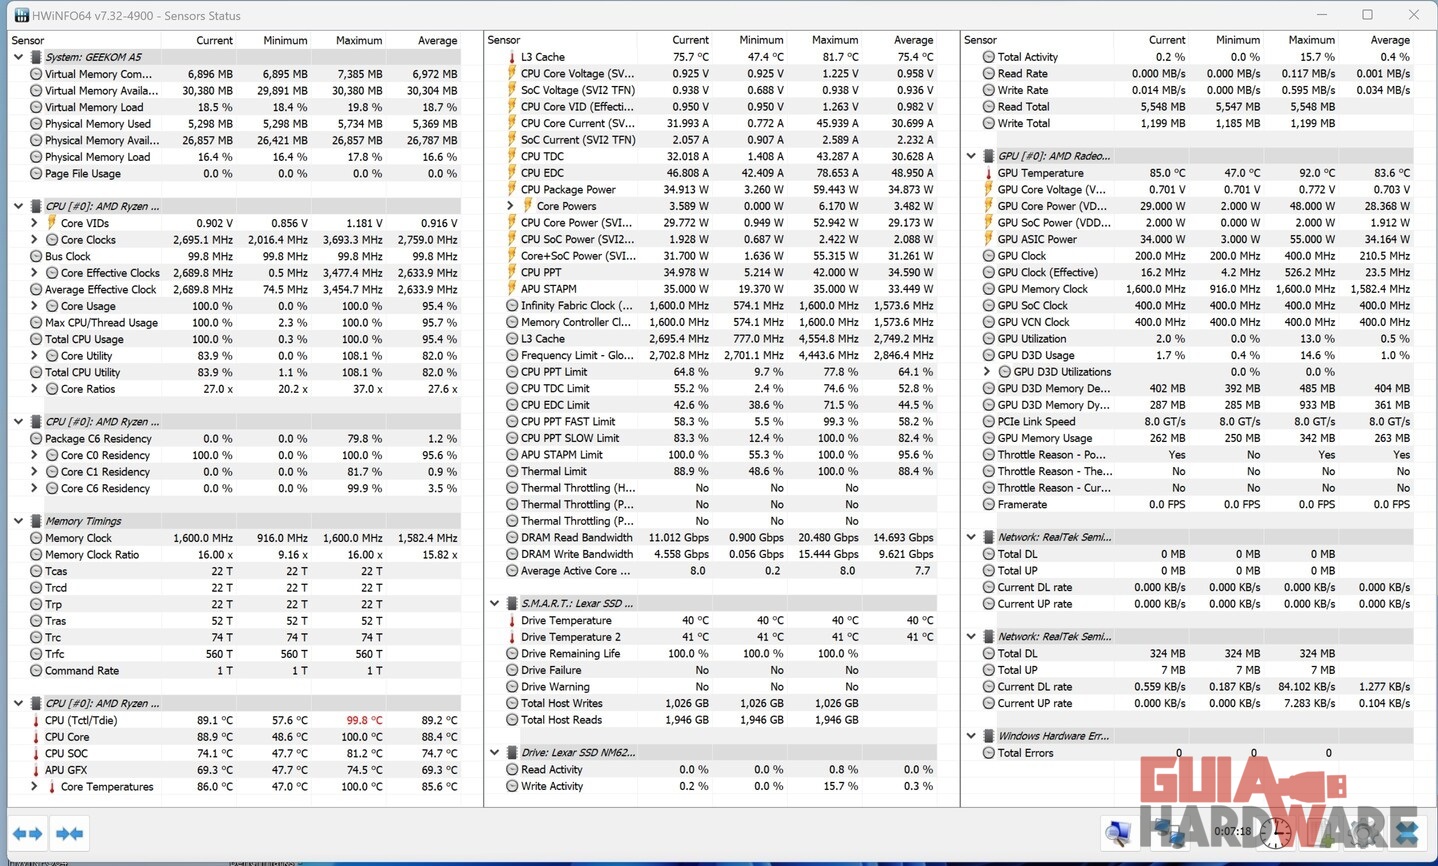The image size is (1438, 866).
Task: Click circle icon beside Bus Clock
Action: (x=36, y=256)
